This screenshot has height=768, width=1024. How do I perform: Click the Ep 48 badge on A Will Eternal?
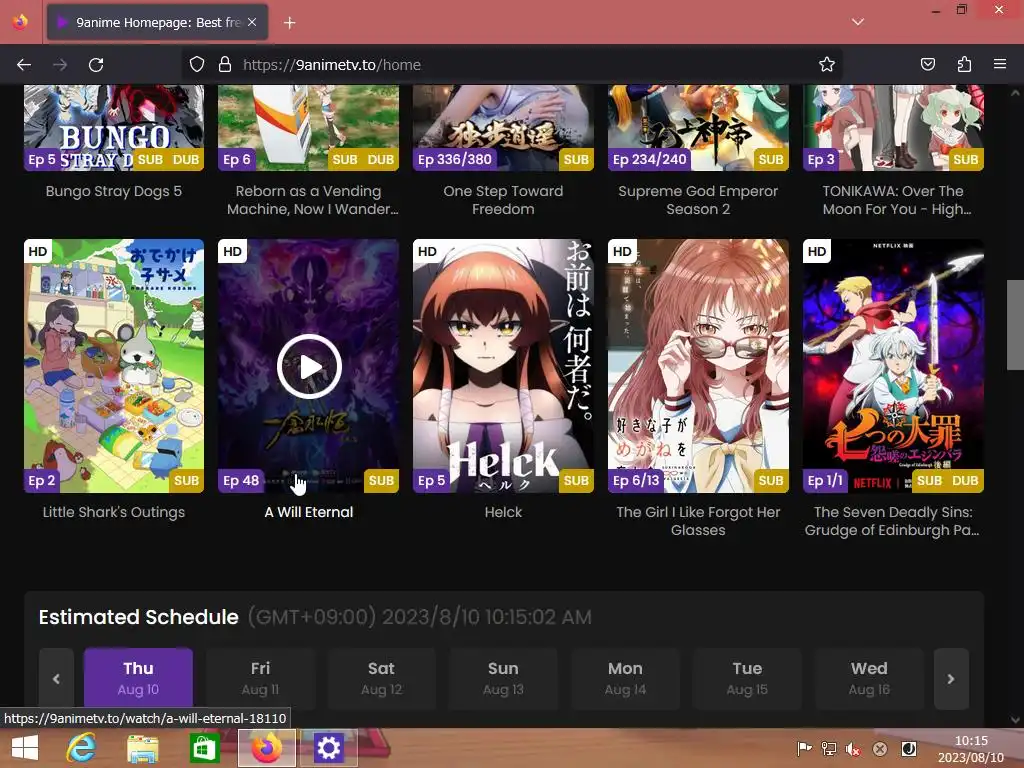click(x=241, y=481)
